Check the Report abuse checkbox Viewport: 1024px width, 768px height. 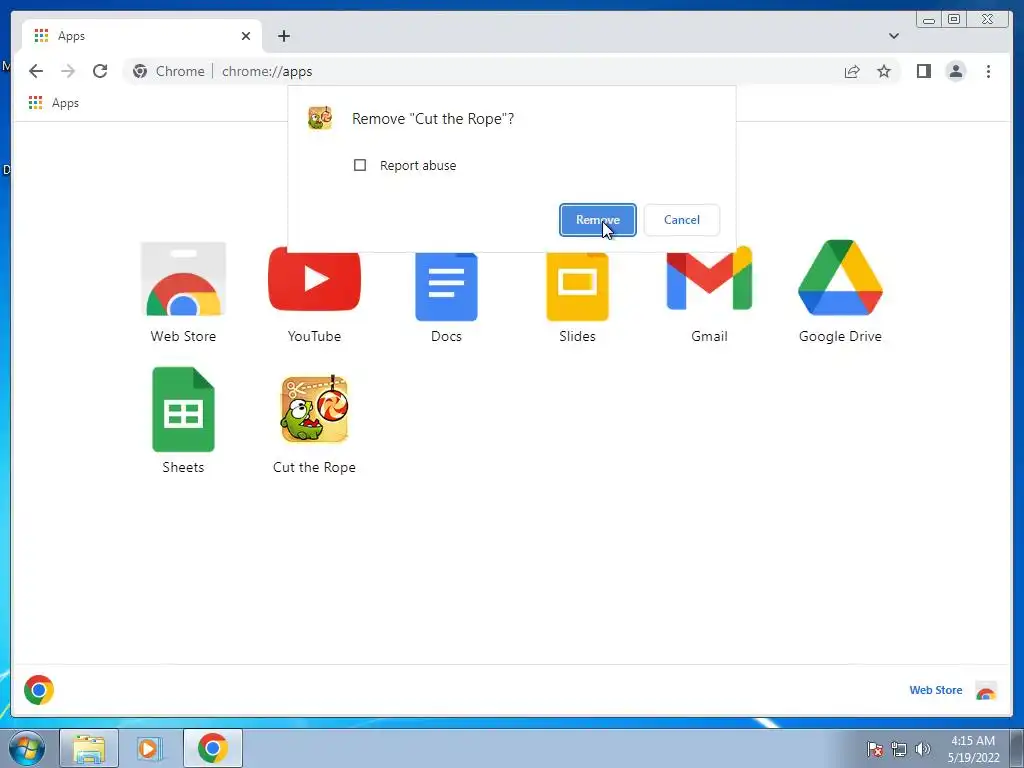click(360, 165)
